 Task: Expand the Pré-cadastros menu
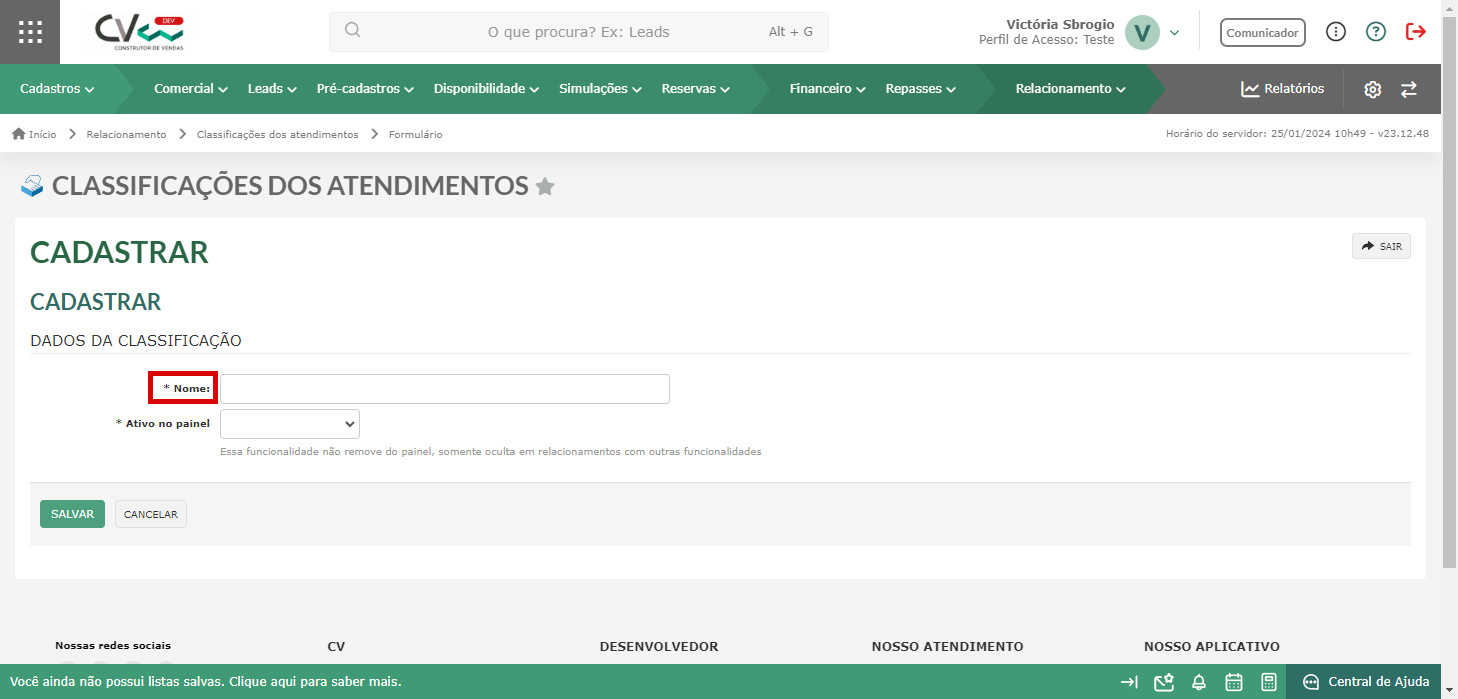pyautogui.click(x=365, y=89)
